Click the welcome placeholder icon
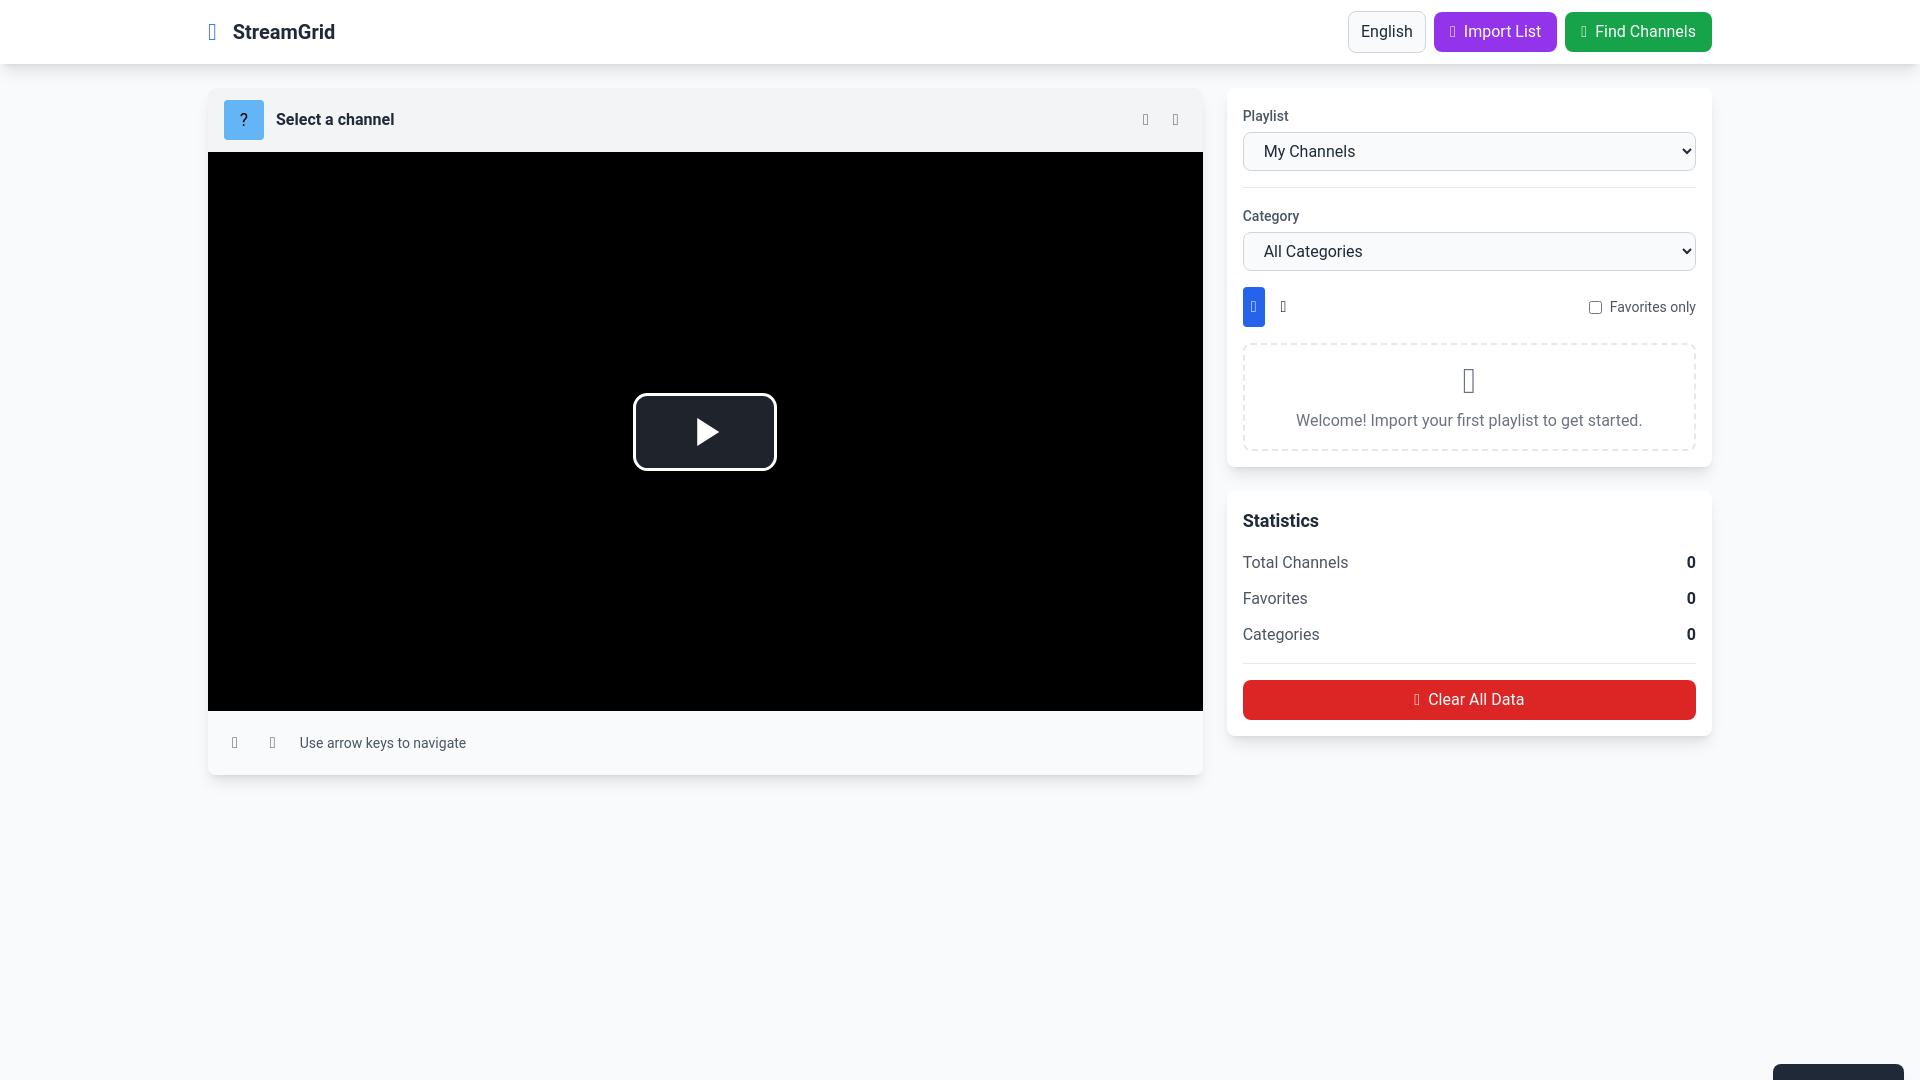Image resolution: width=1920 pixels, height=1080 pixels. [1469, 381]
